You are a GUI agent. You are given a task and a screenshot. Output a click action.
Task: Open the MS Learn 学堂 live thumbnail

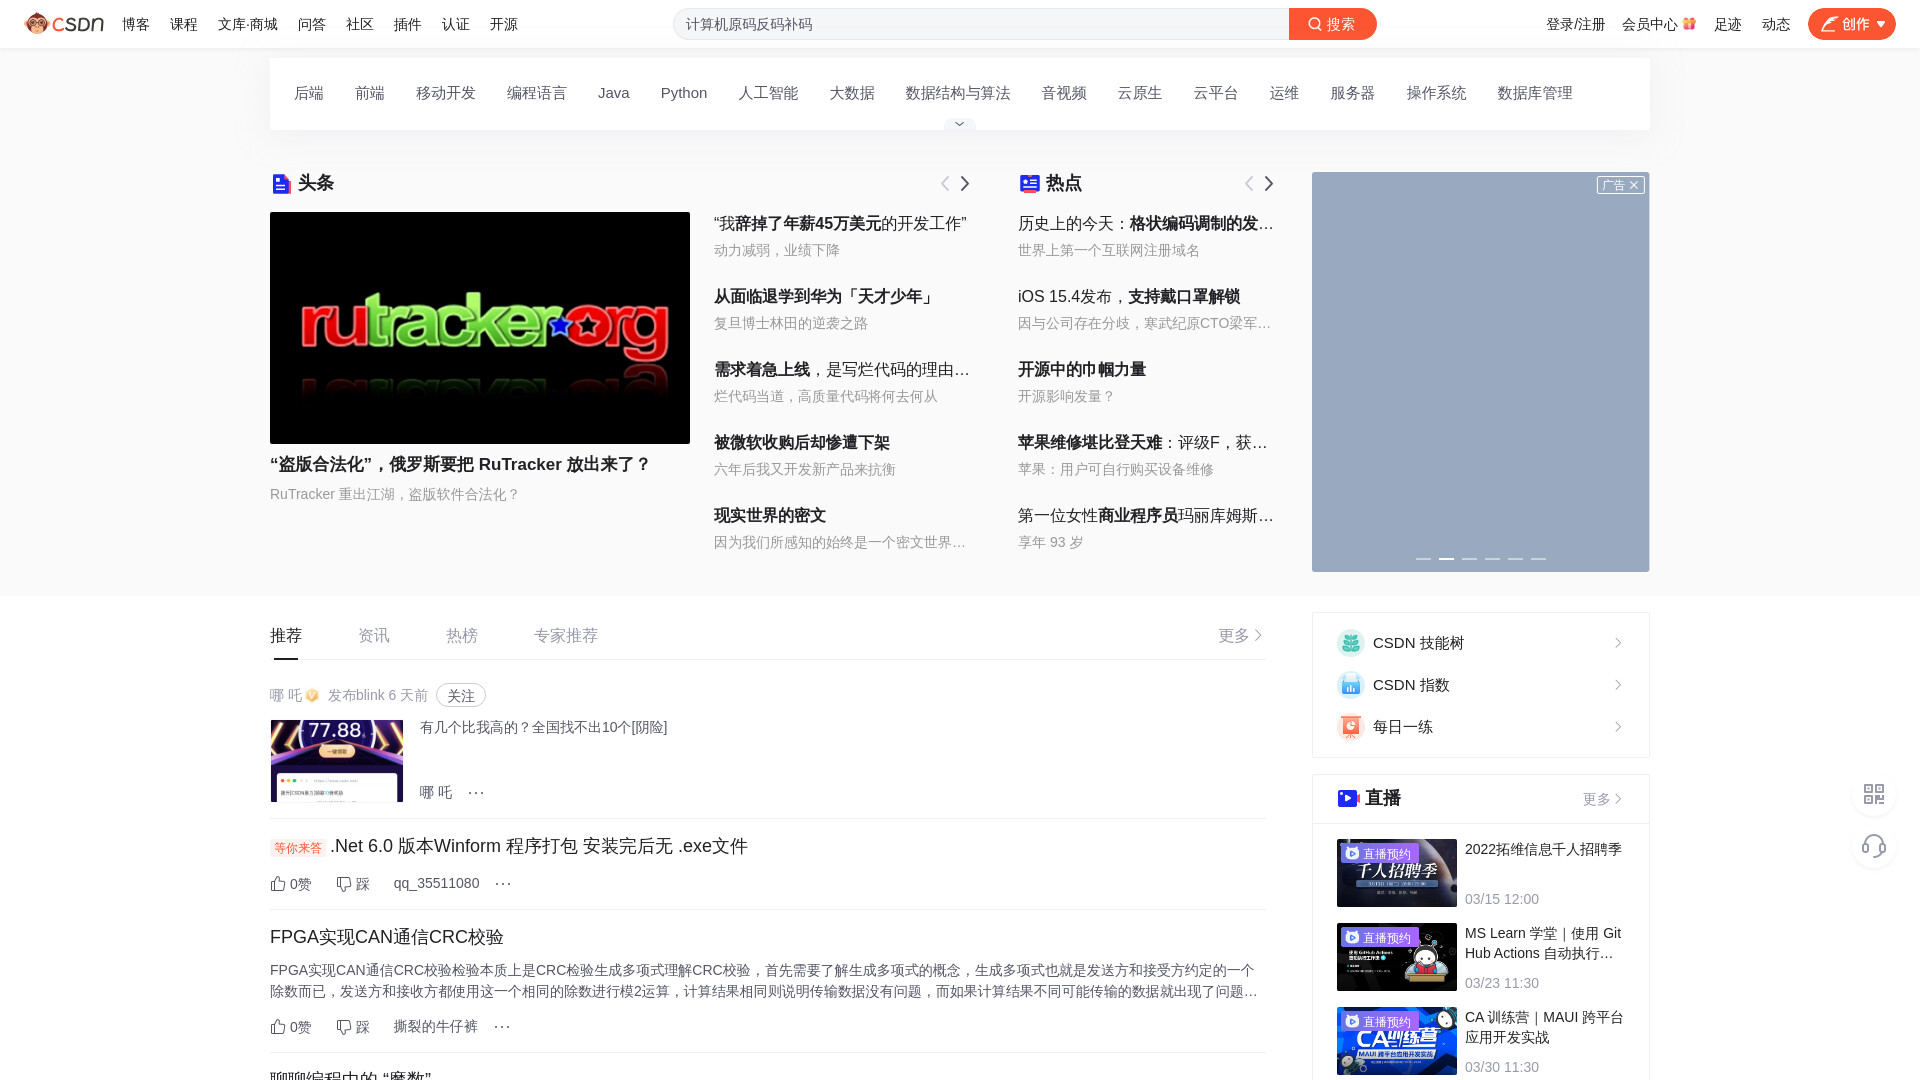click(1397, 957)
